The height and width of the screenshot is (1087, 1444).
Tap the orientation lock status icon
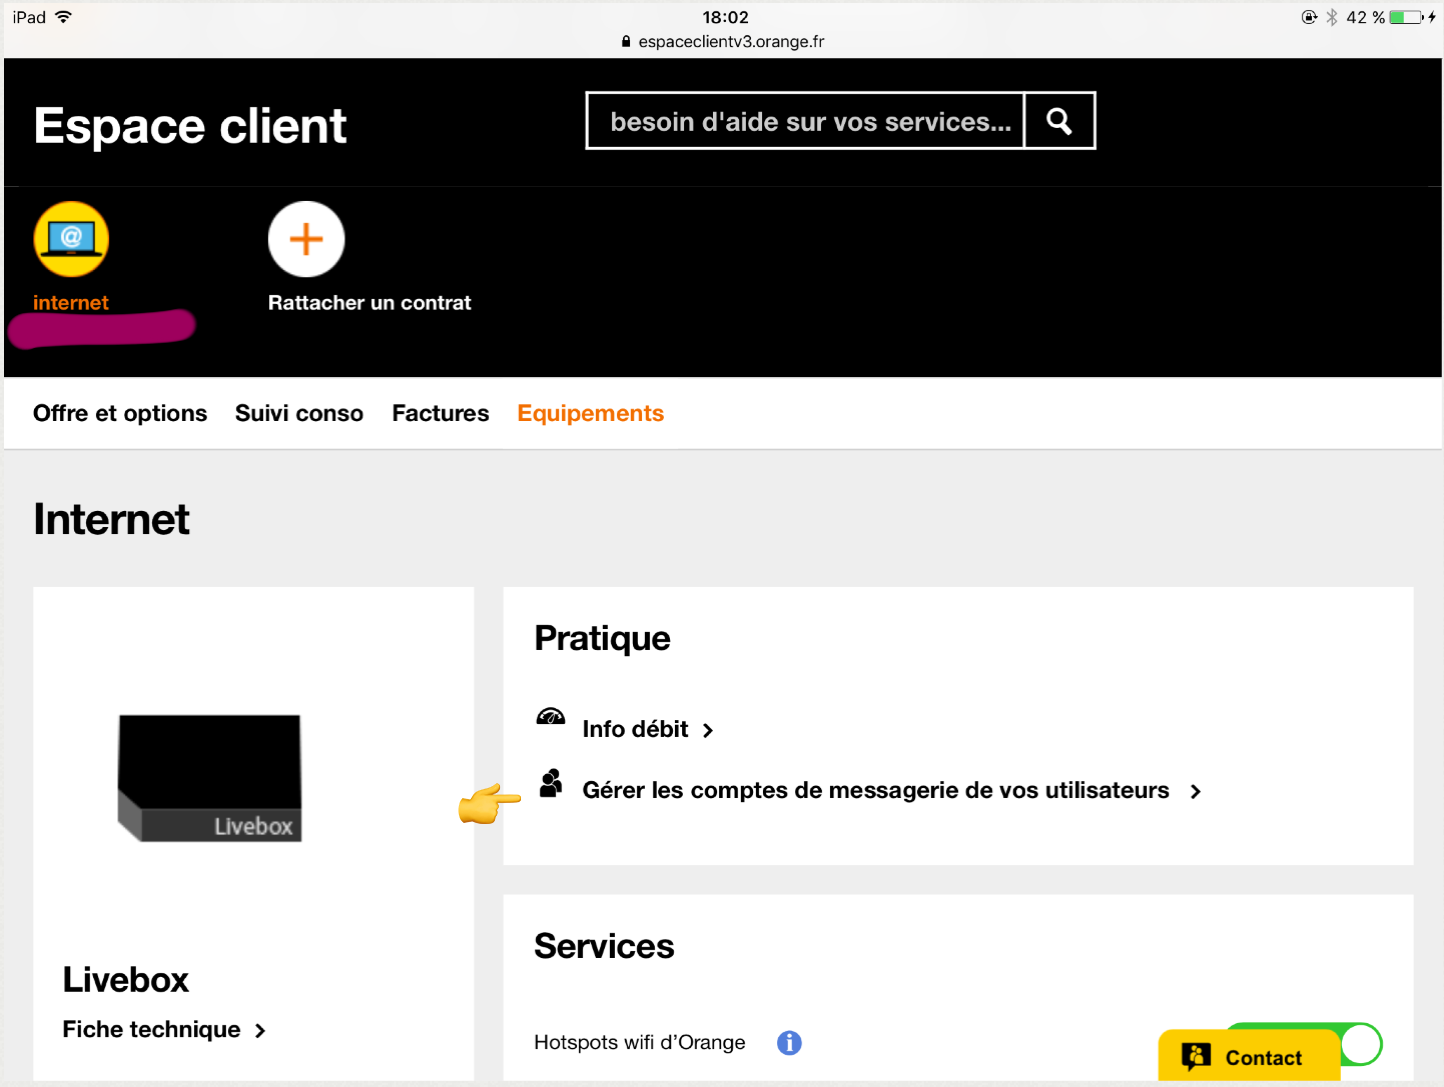(1309, 17)
